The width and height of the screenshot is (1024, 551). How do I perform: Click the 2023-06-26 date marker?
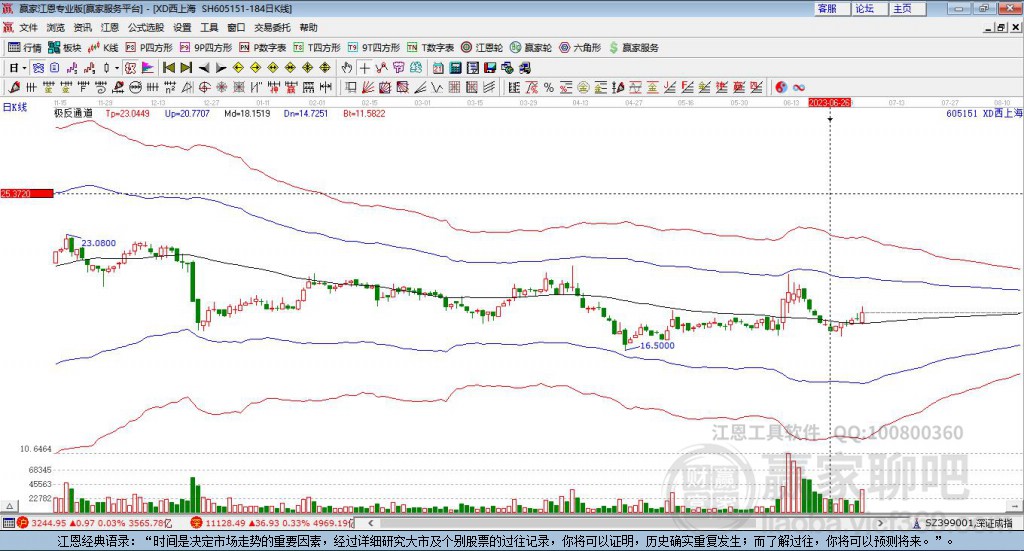829,102
